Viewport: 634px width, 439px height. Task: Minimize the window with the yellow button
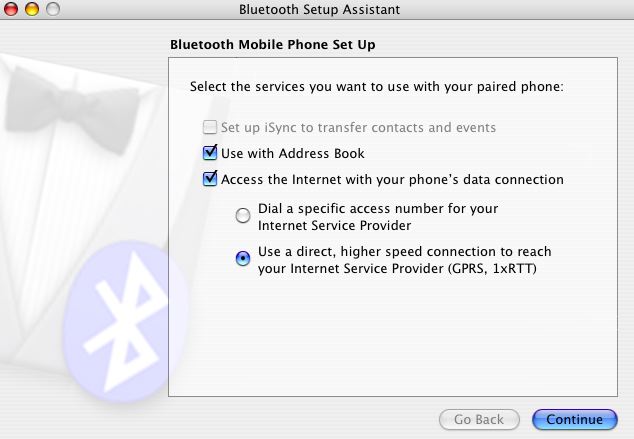(x=32, y=10)
